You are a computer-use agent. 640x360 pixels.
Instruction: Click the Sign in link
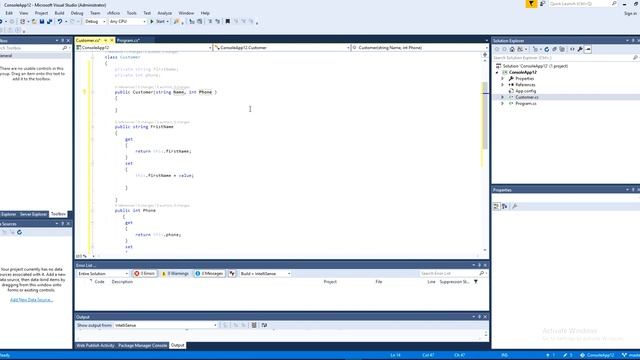pyautogui.click(x=630, y=13)
